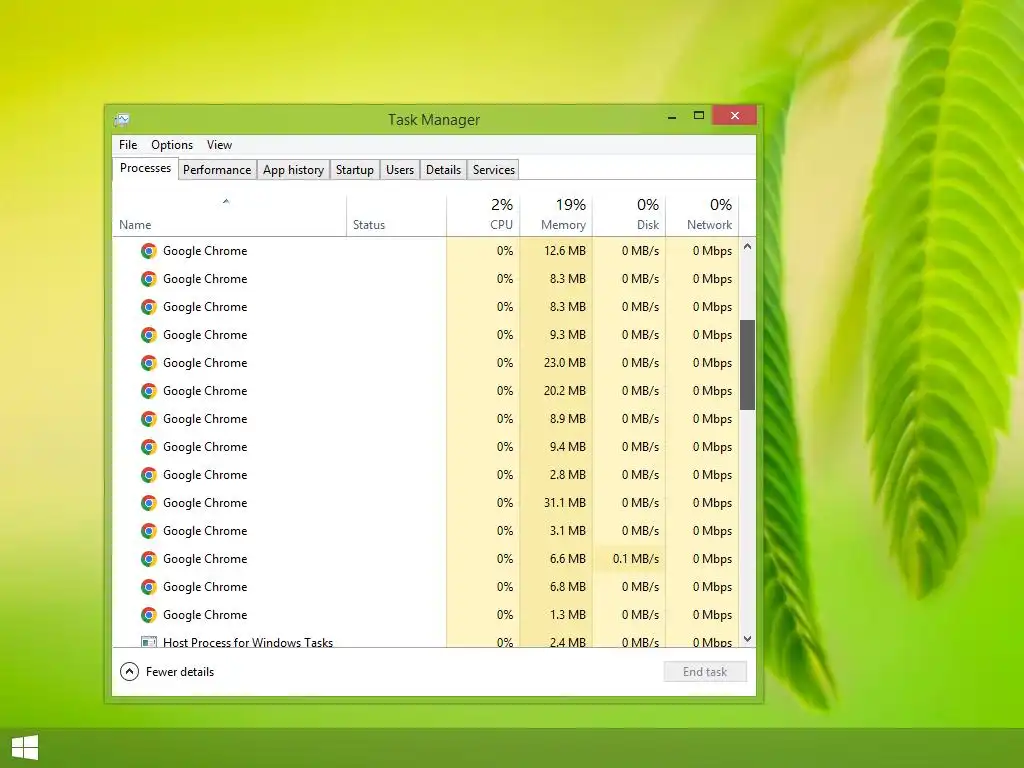Open the File menu
The height and width of the screenshot is (768, 1024).
pyautogui.click(x=128, y=145)
